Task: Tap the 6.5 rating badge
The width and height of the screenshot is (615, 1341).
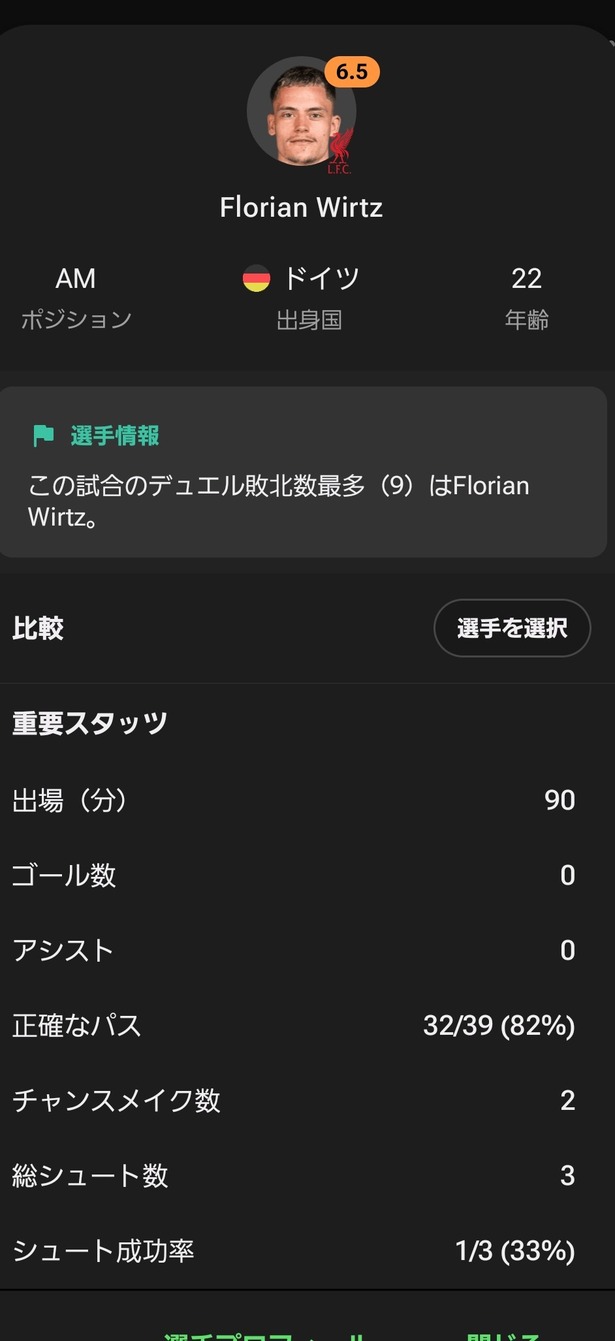Action: (x=351, y=73)
